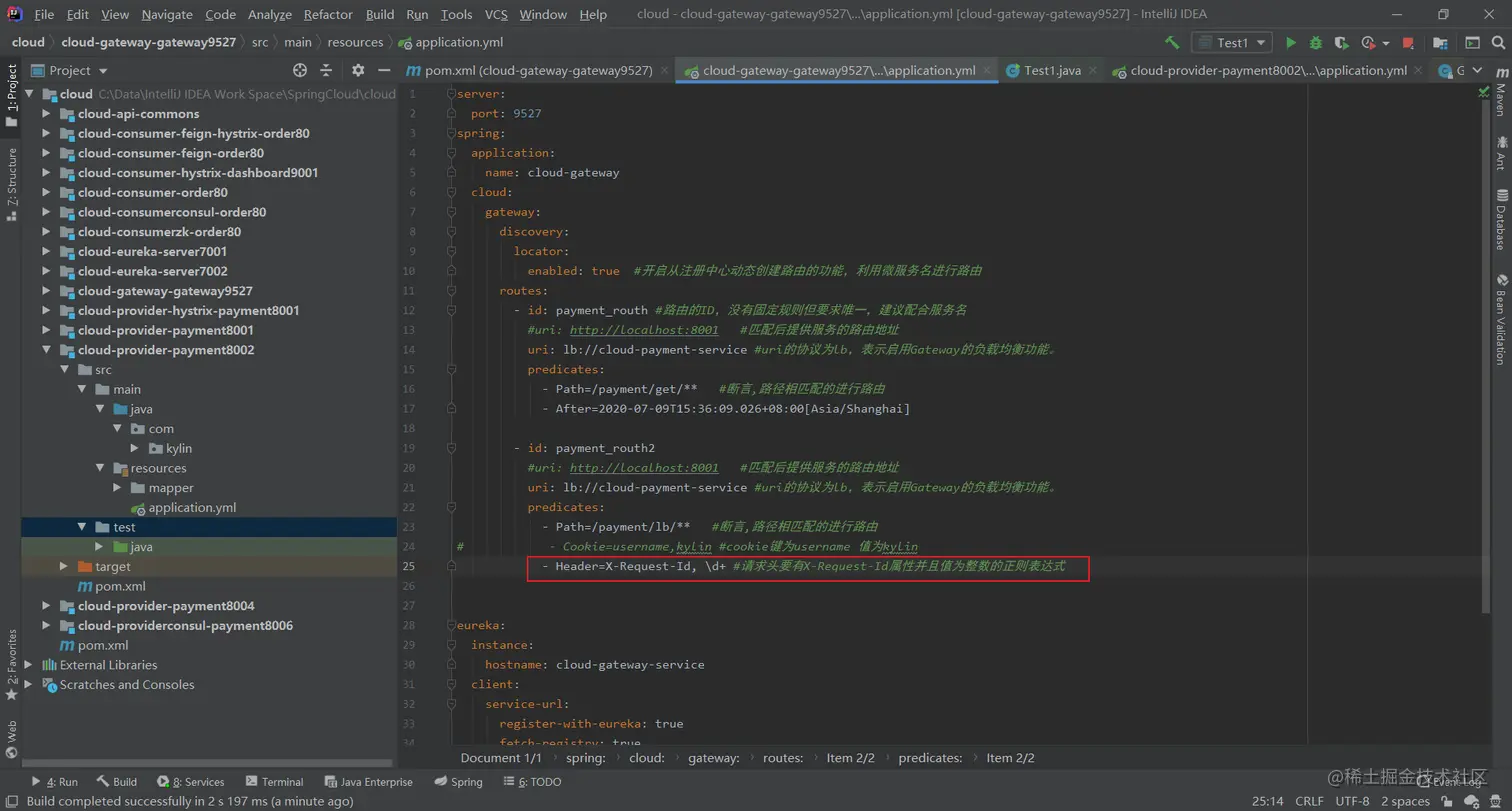Stop the process with red square icon

(x=1408, y=43)
